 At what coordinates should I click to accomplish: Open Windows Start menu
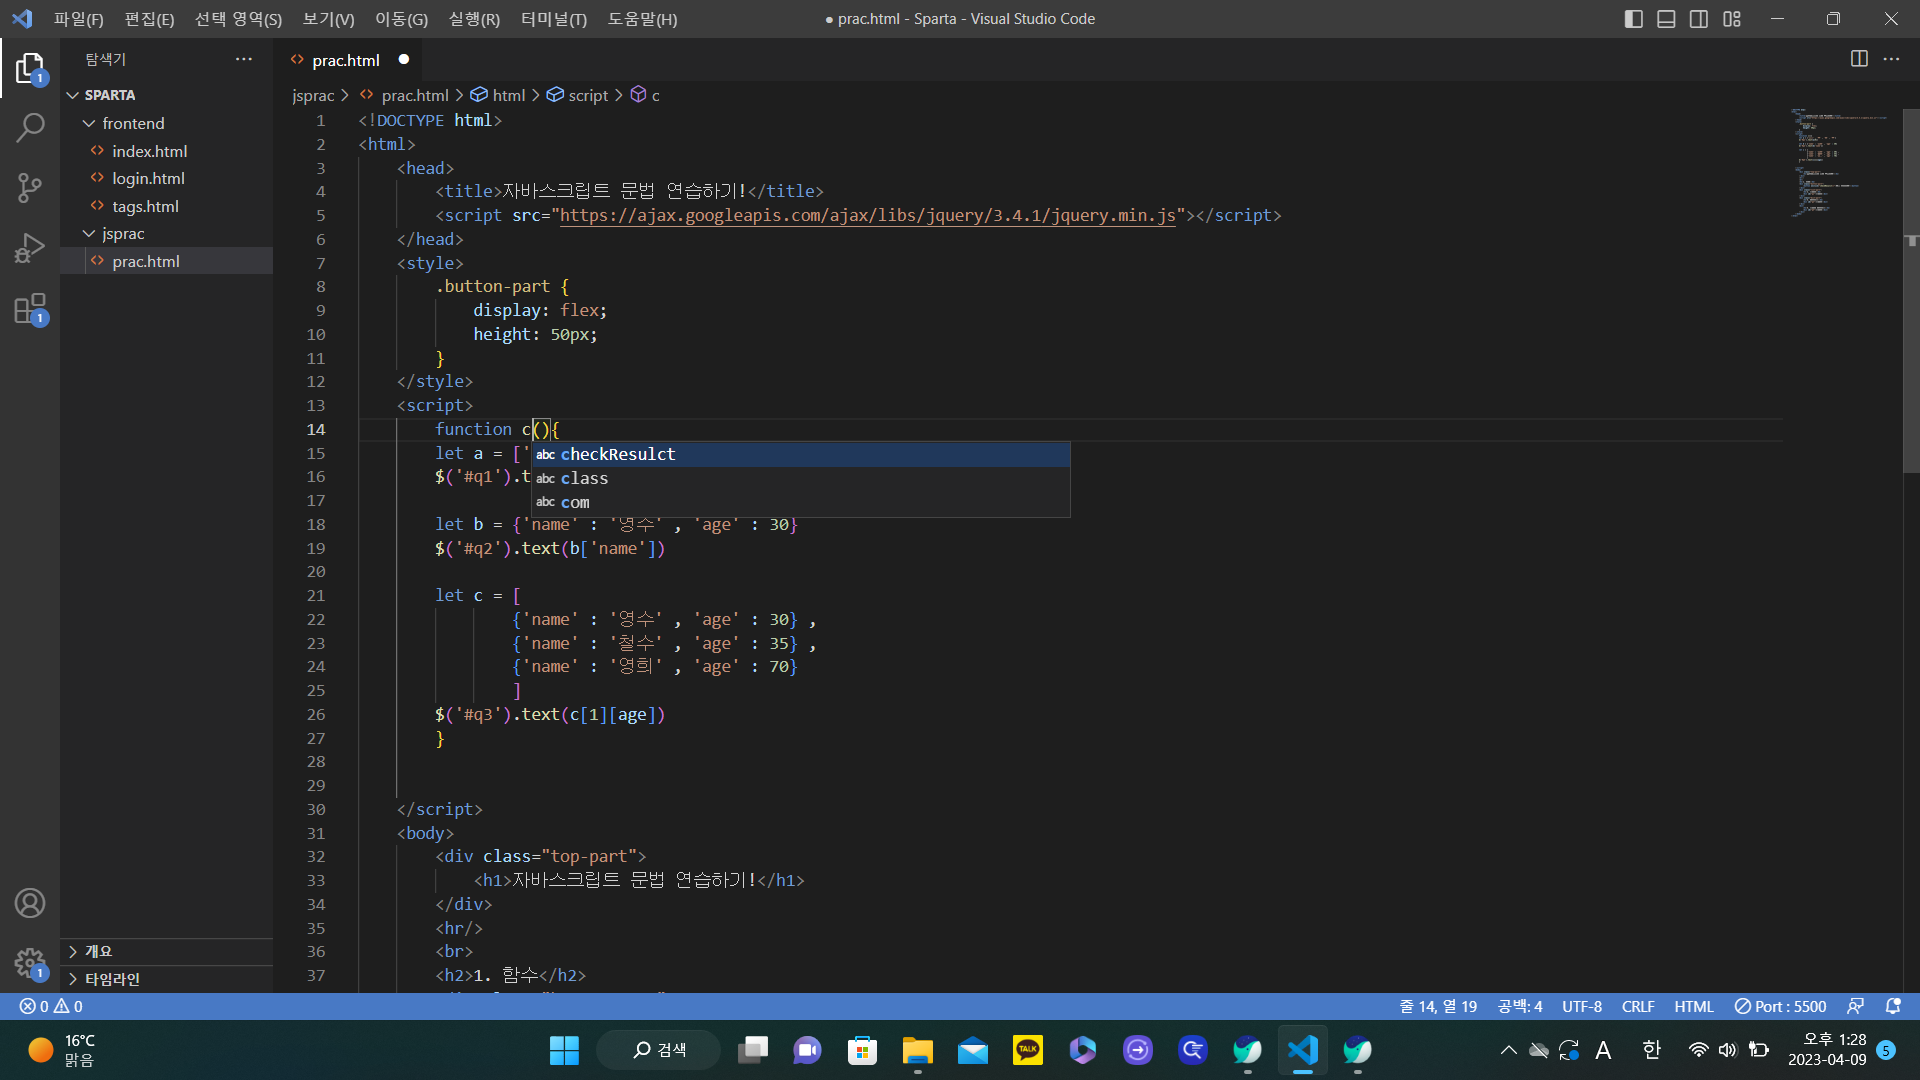pos(564,1050)
